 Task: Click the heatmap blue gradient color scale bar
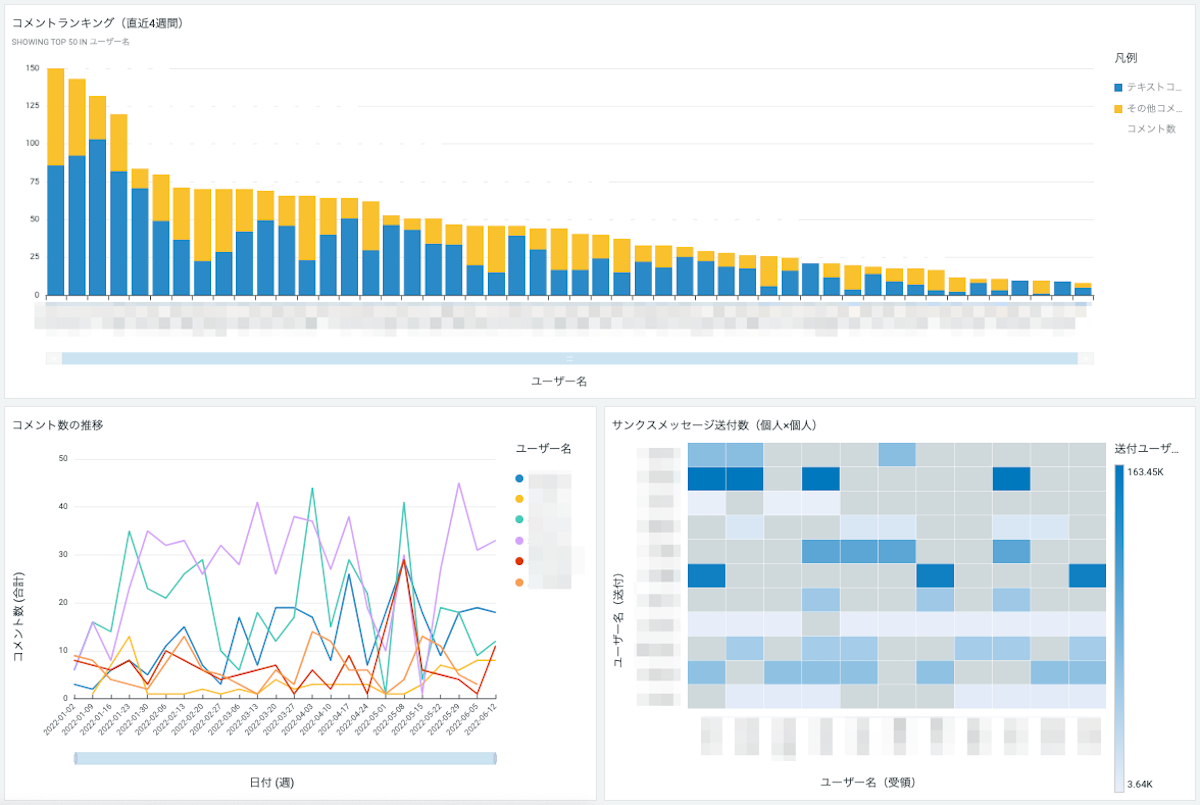1119,629
